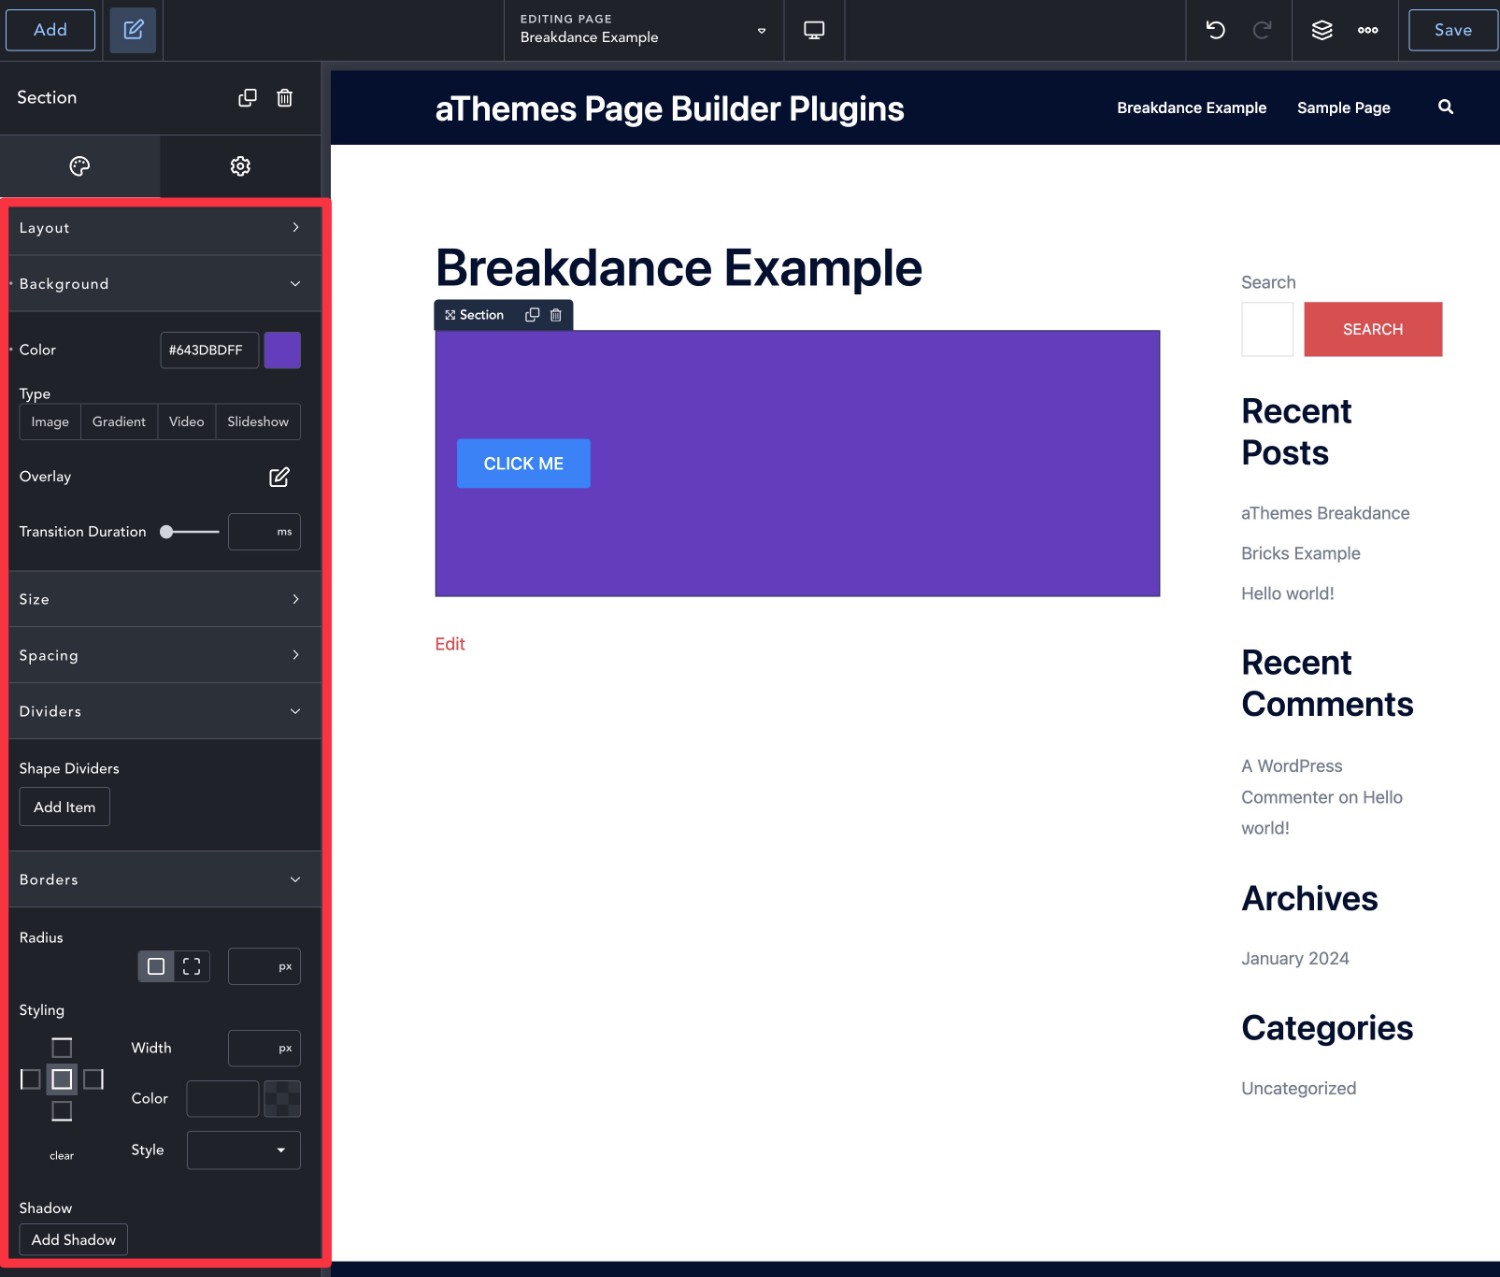Choose Video background type
The width and height of the screenshot is (1500, 1277).
[186, 422]
